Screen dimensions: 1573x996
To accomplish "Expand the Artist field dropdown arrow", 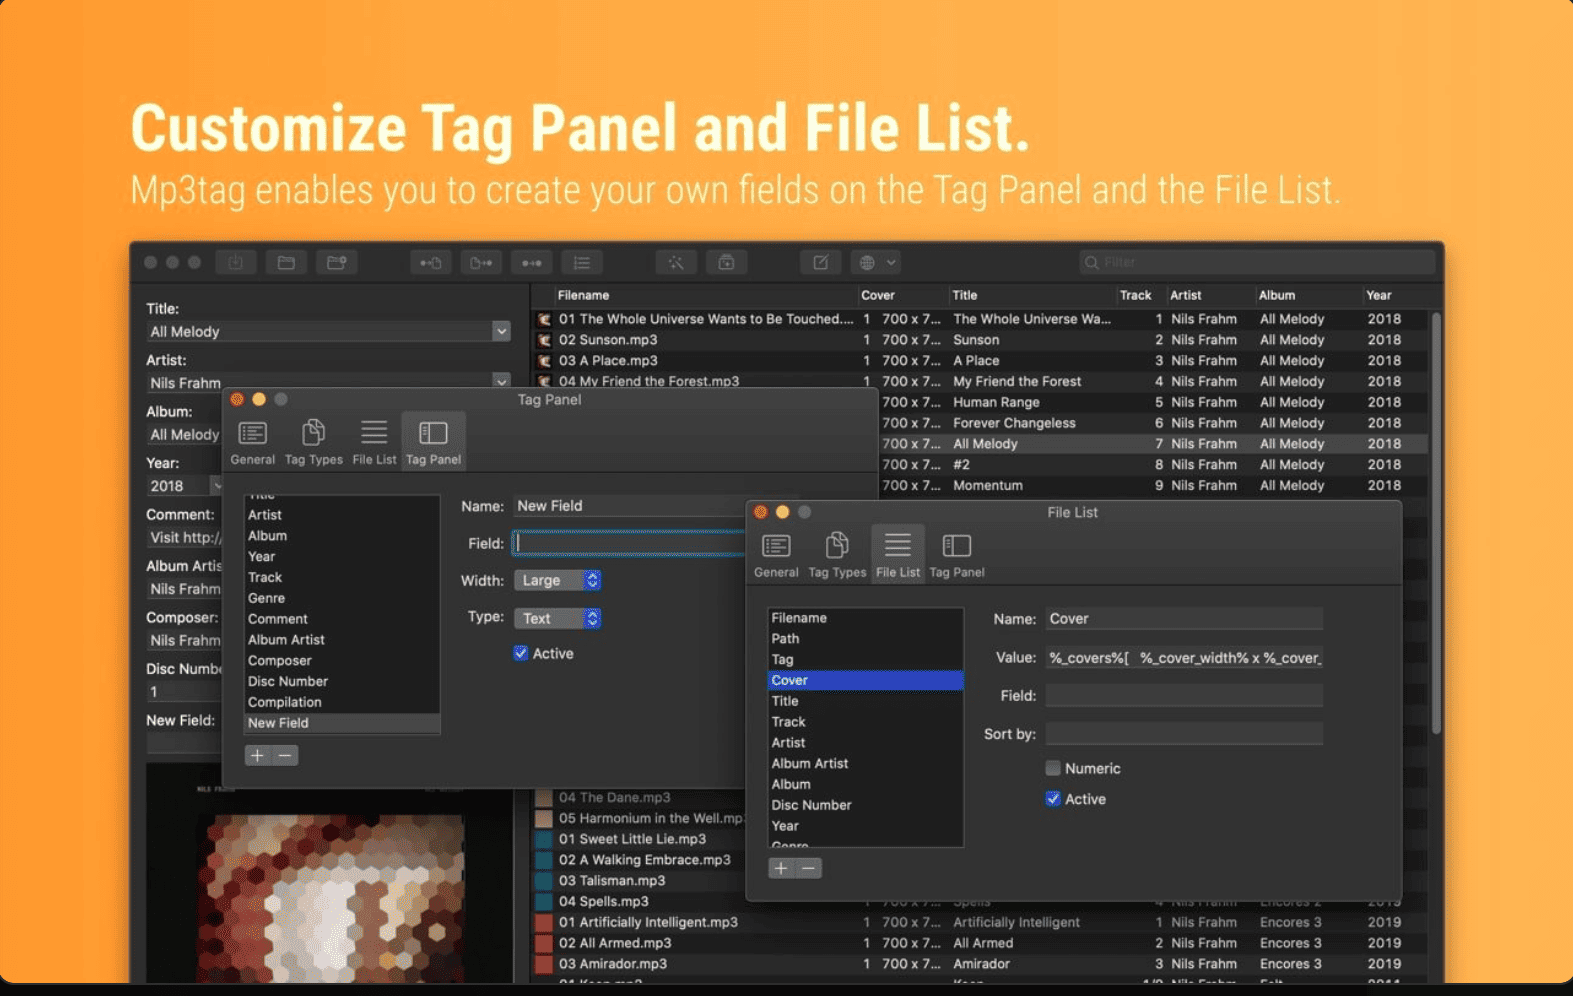I will click(501, 382).
